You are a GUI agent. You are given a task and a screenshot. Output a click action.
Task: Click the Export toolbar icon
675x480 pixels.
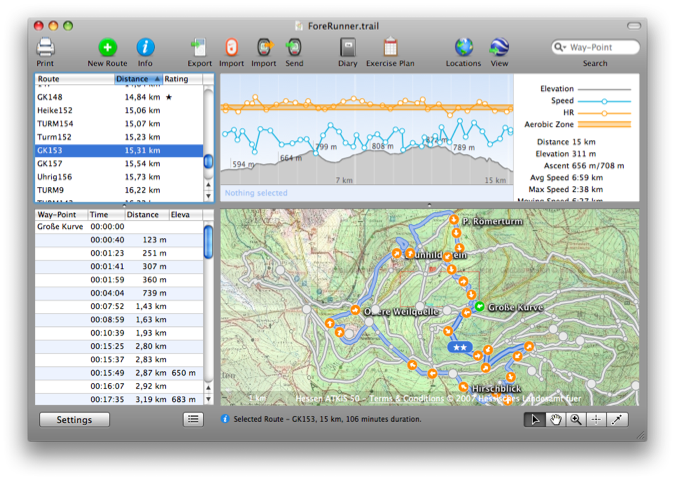pos(199,48)
